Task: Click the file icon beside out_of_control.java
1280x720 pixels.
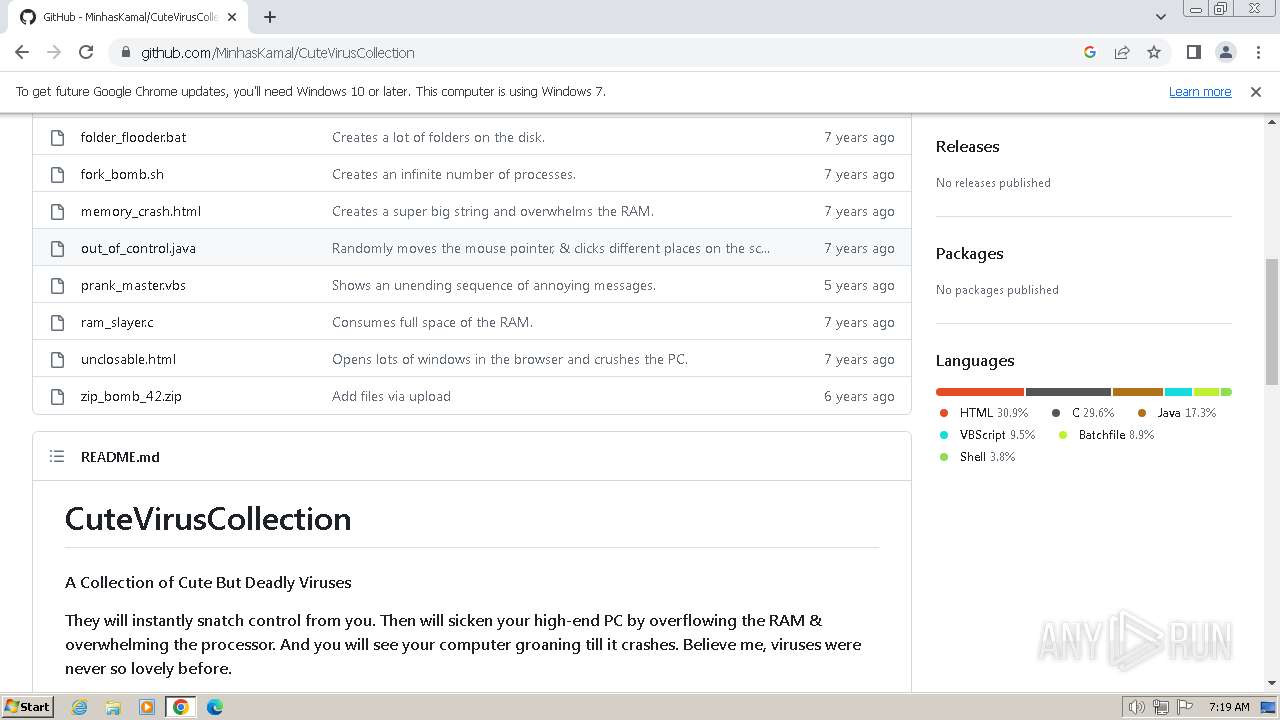Action: pyautogui.click(x=57, y=248)
